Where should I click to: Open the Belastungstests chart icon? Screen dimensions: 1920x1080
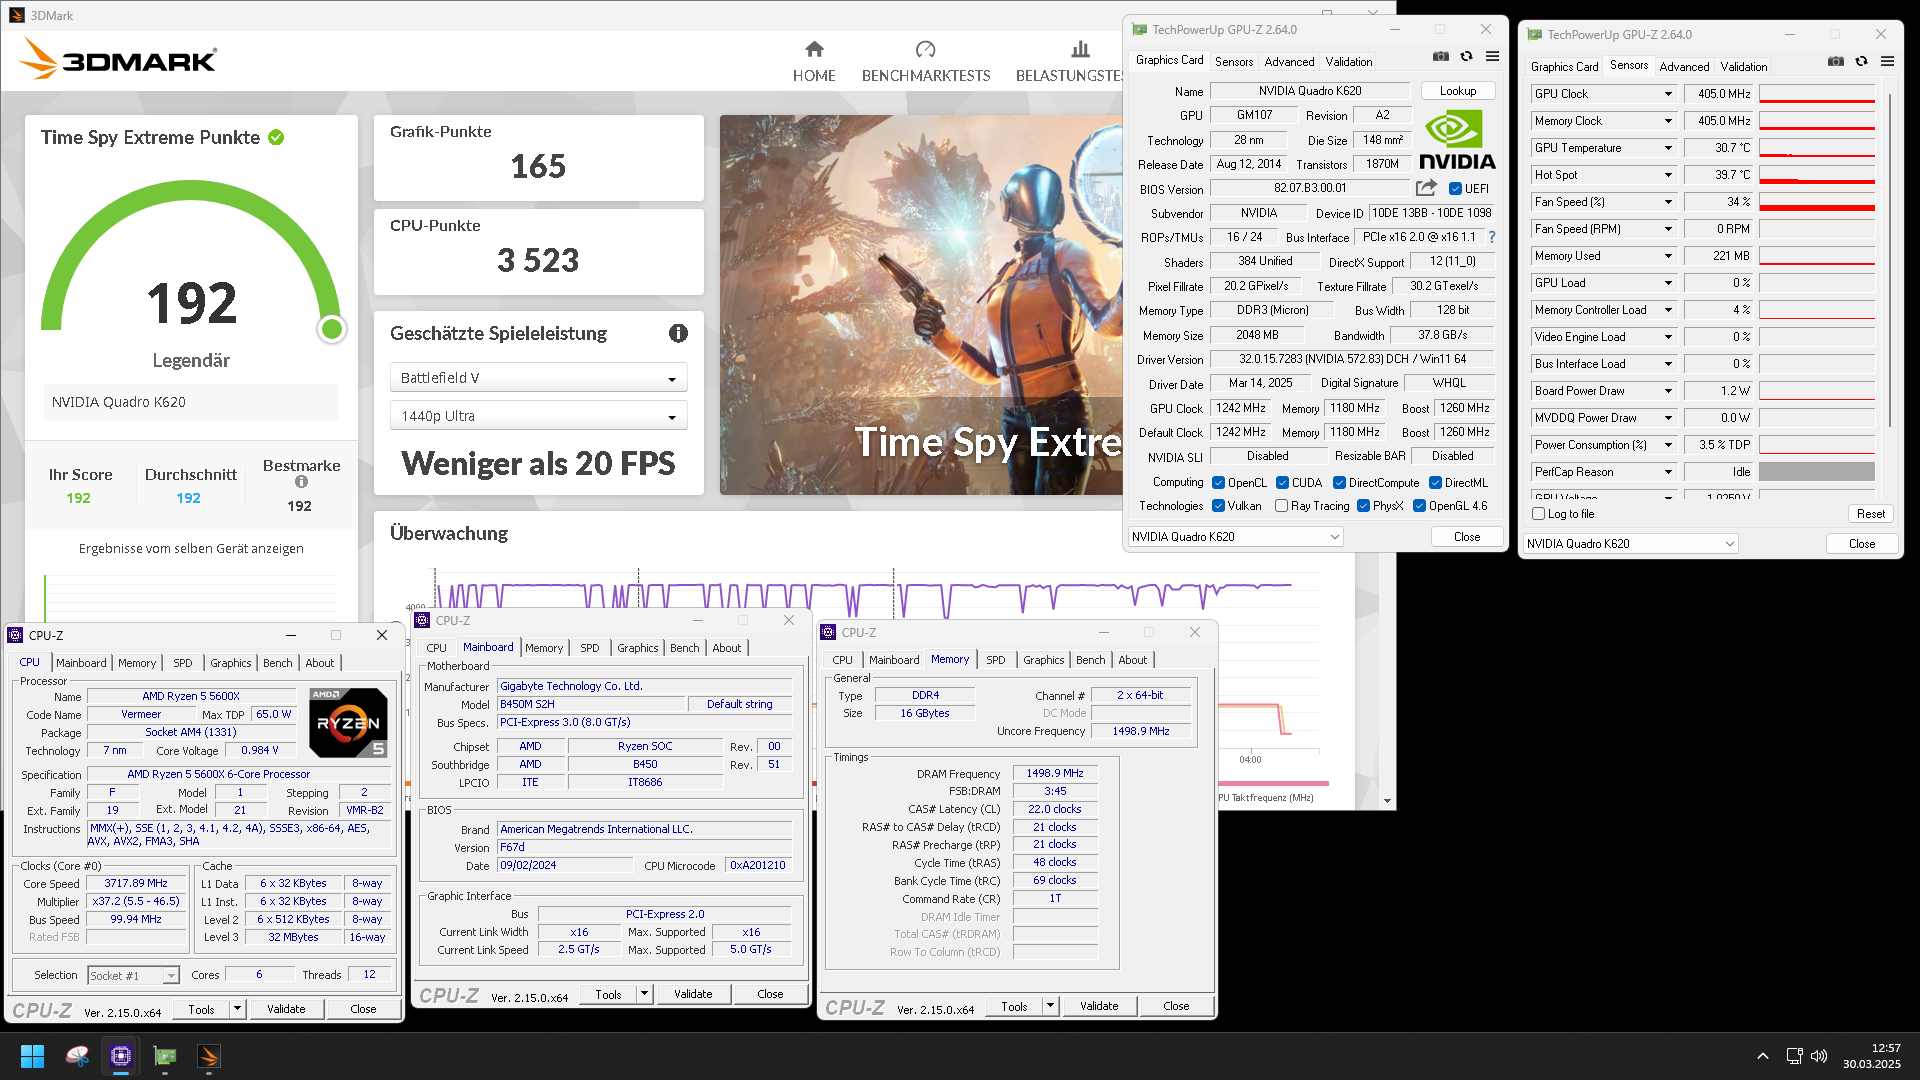coord(1080,49)
